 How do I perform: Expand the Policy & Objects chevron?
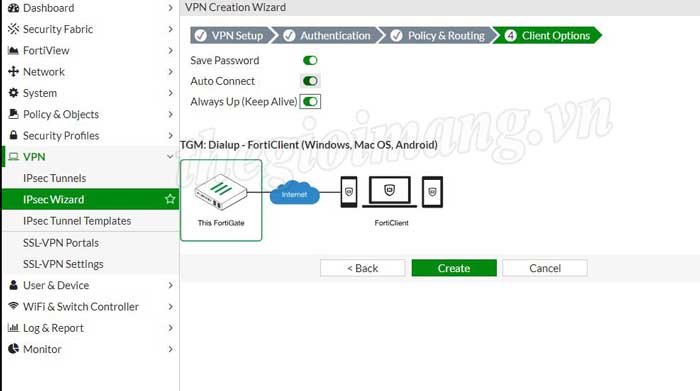point(171,114)
